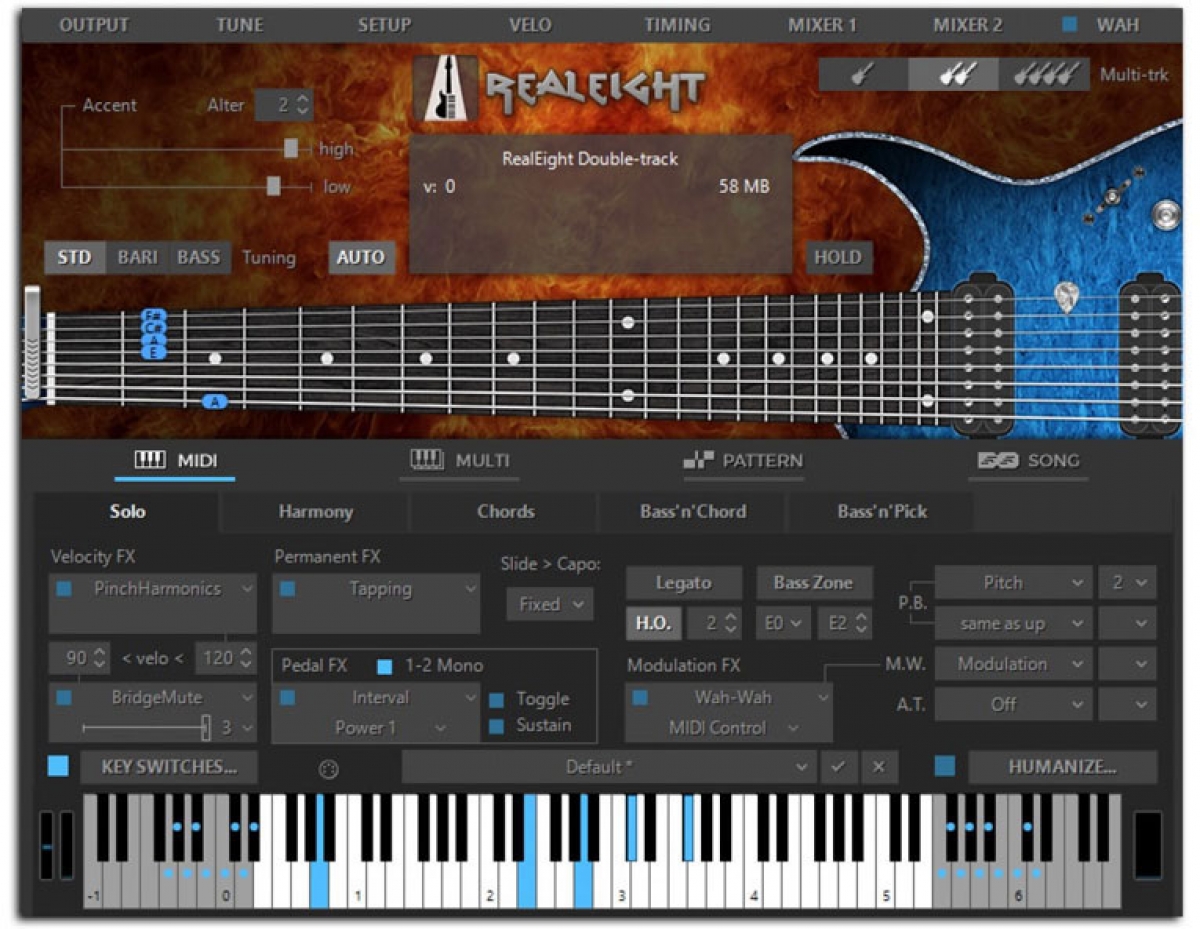
Task: Switch to the PATTERN tab
Action: tap(743, 461)
